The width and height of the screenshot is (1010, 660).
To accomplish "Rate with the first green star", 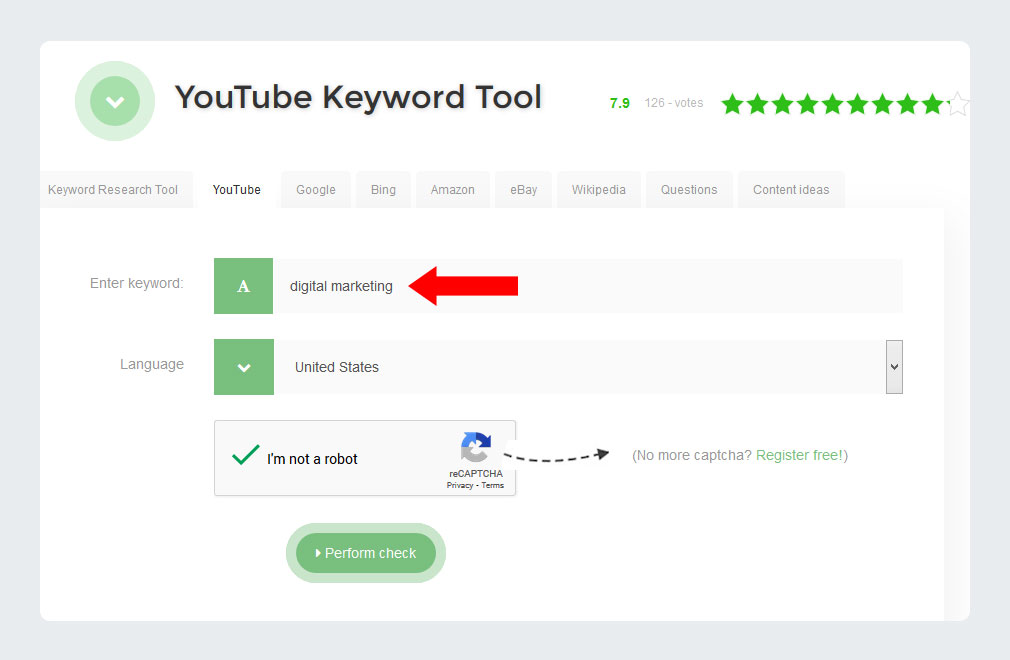I will click(732, 104).
